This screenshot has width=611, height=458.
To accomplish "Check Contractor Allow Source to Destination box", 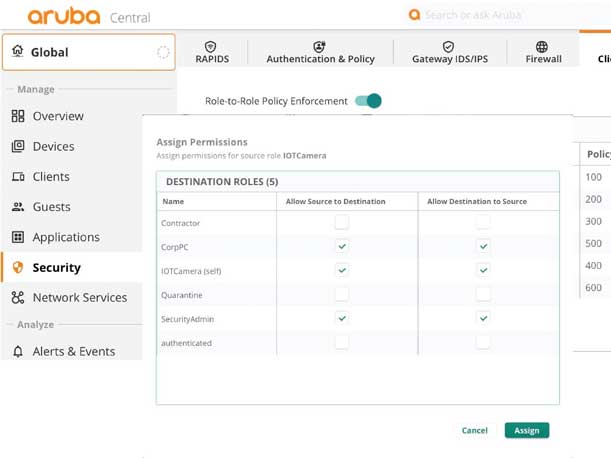I will point(342,222).
